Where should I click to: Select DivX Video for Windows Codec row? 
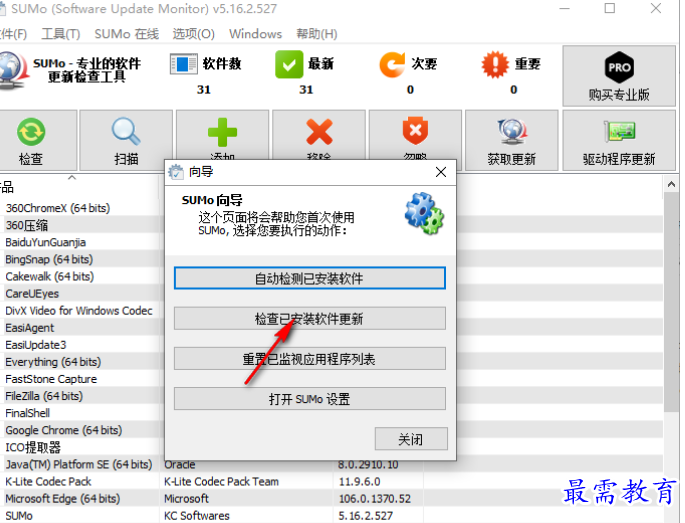click(81, 311)
